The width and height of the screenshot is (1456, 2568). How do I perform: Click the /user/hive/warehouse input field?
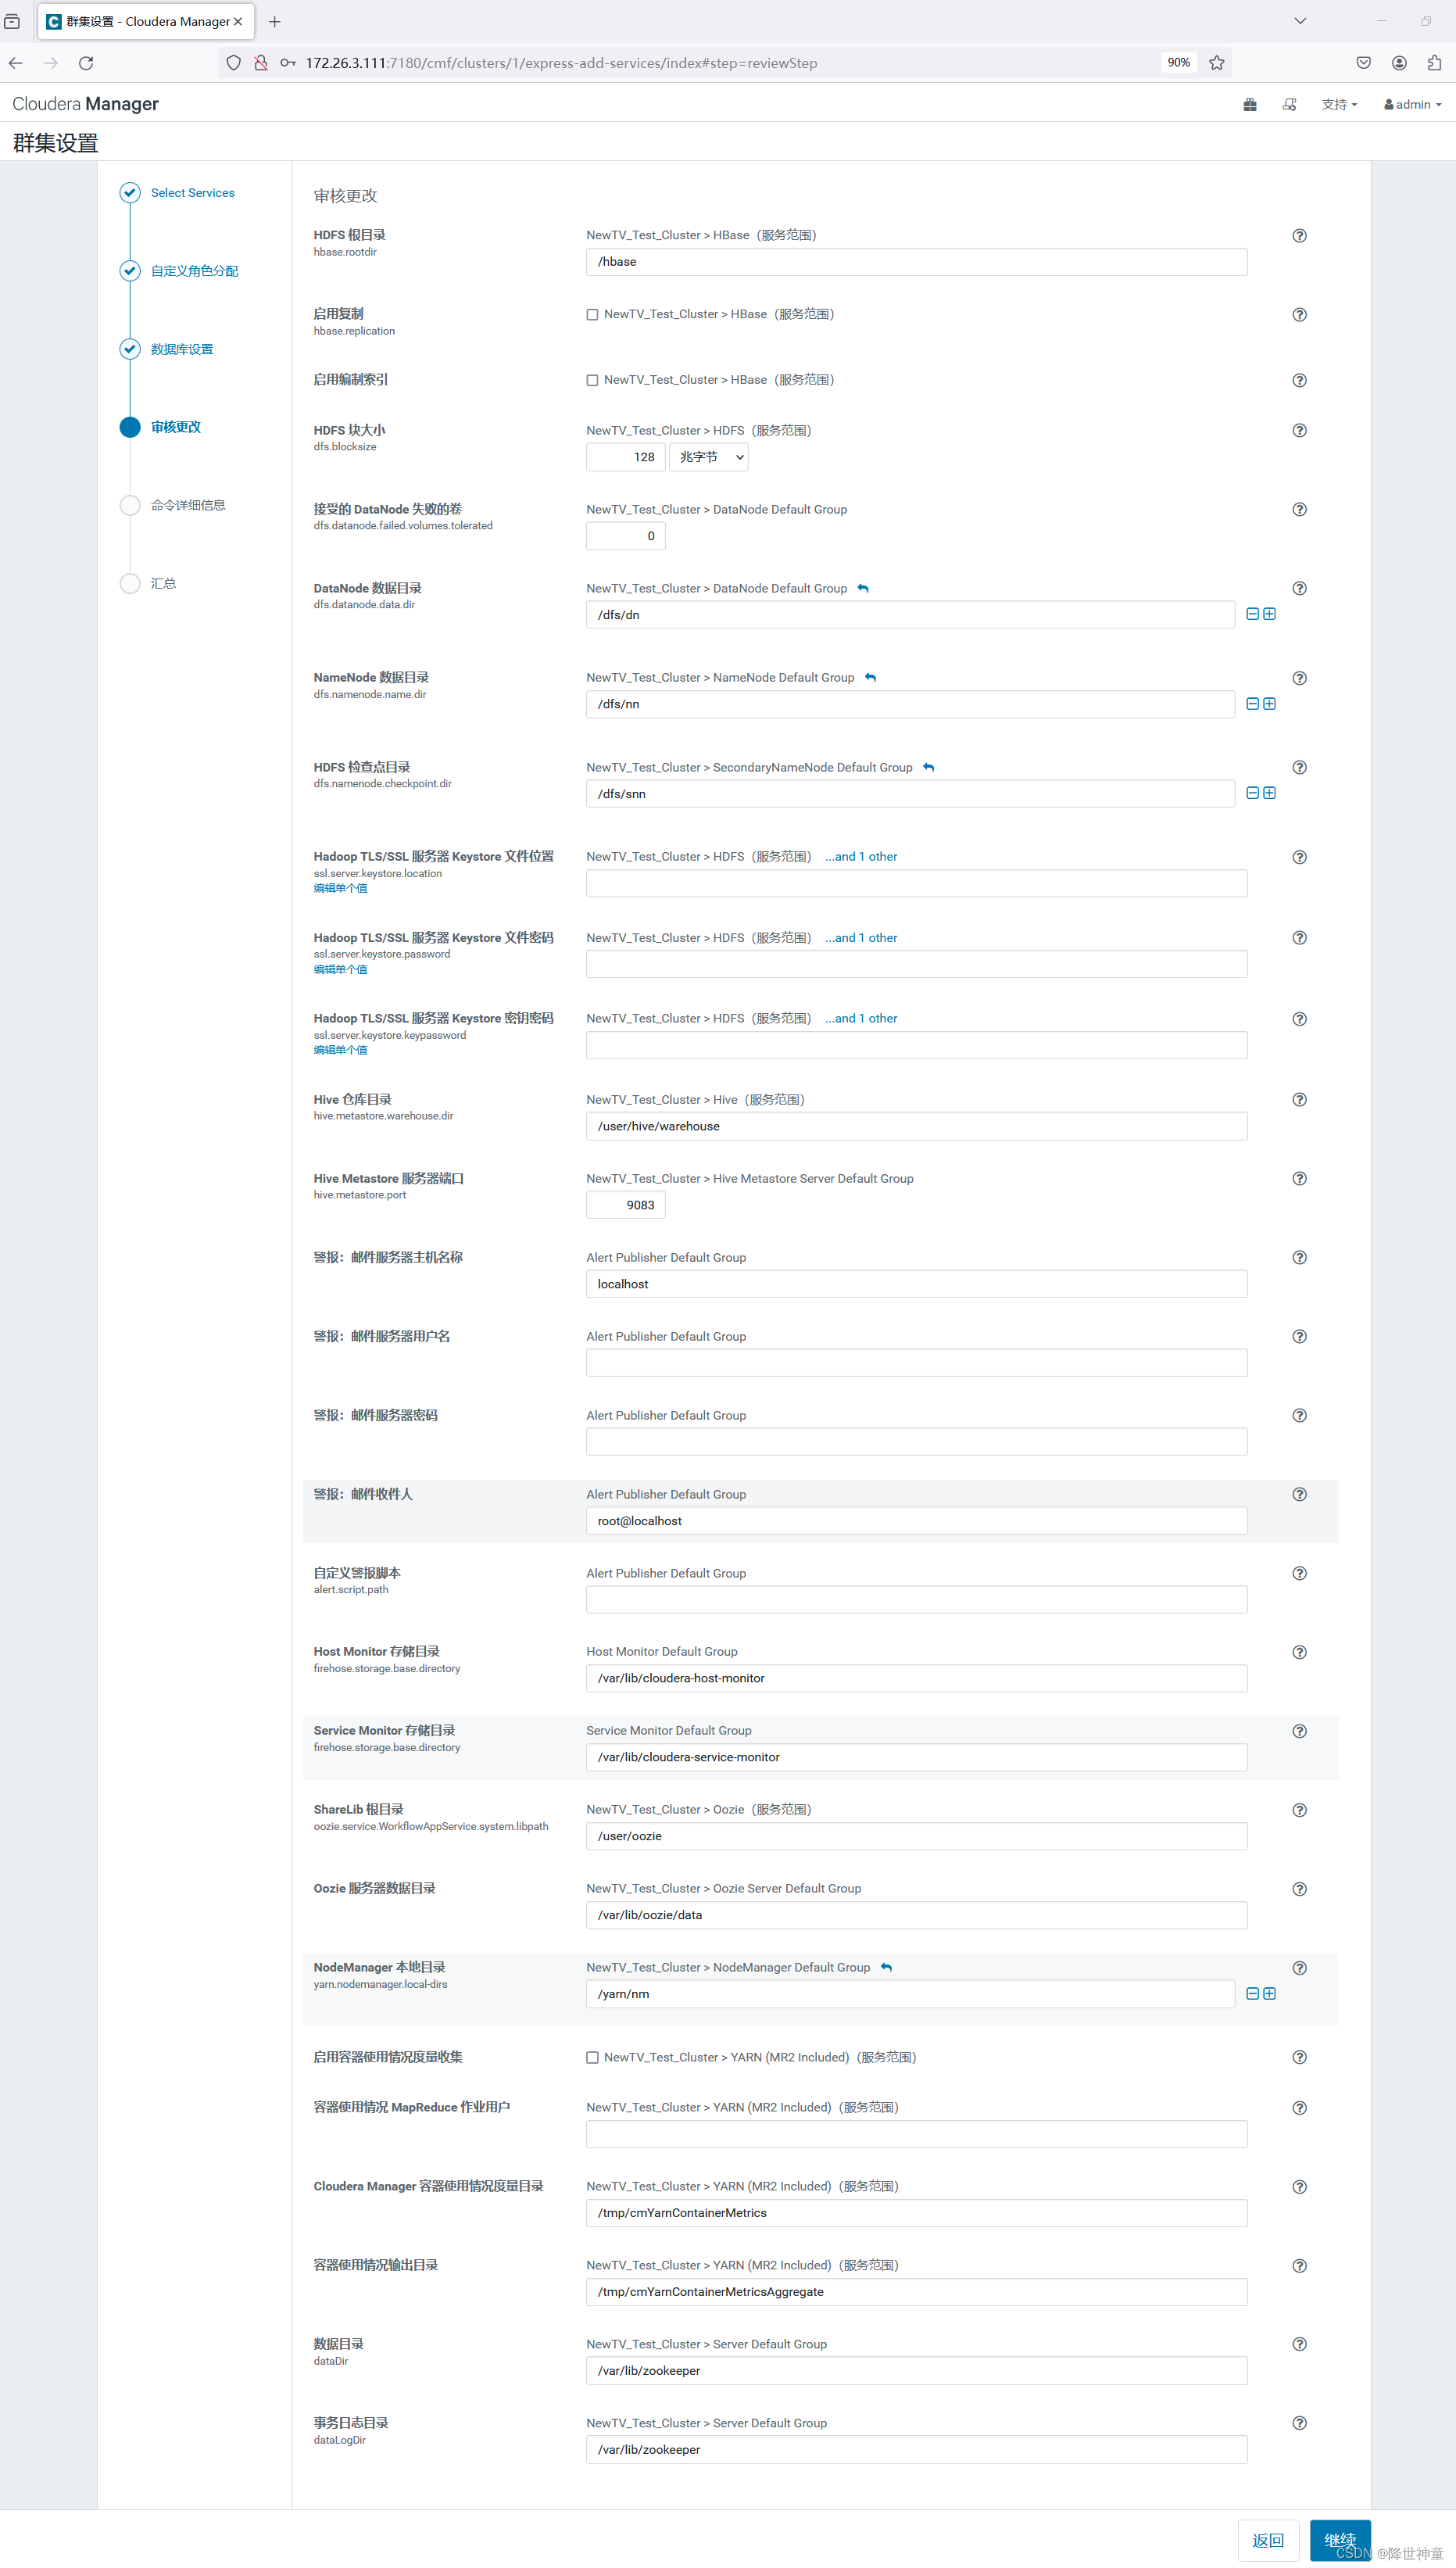pos(916,1127)
